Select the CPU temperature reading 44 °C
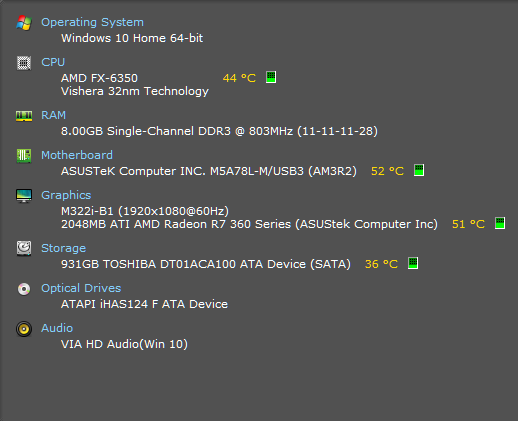The width and height of the screenshot is (518, 421). pos(239,78)
